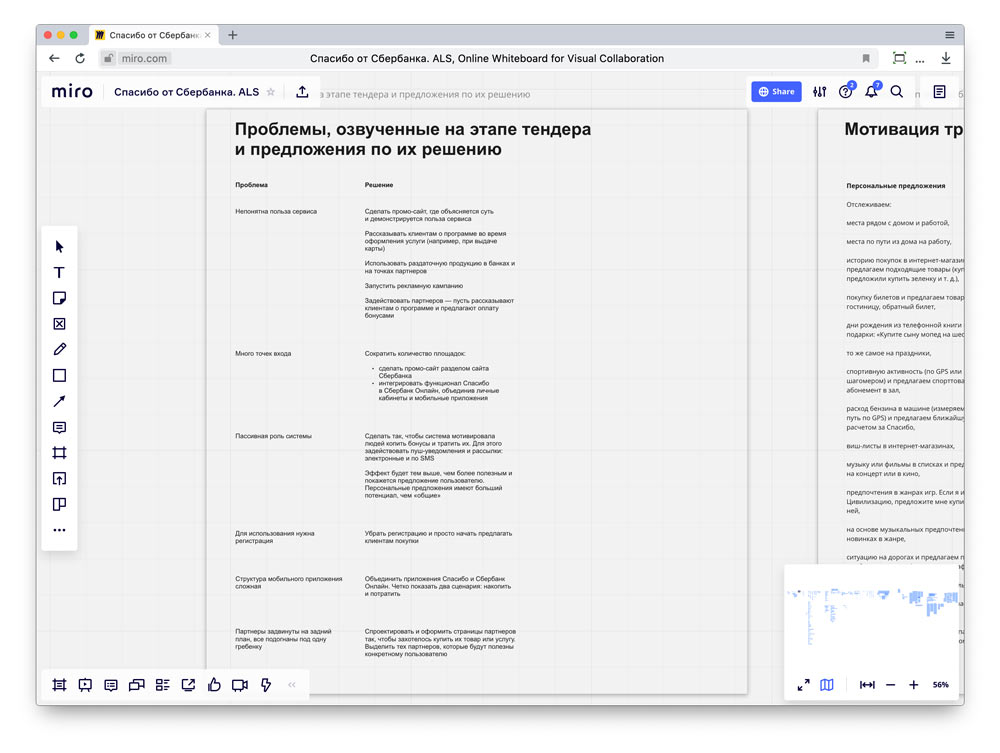Select the Sticky note tool
Viewport: 1000px width, 753px height.
pos(59,297)
